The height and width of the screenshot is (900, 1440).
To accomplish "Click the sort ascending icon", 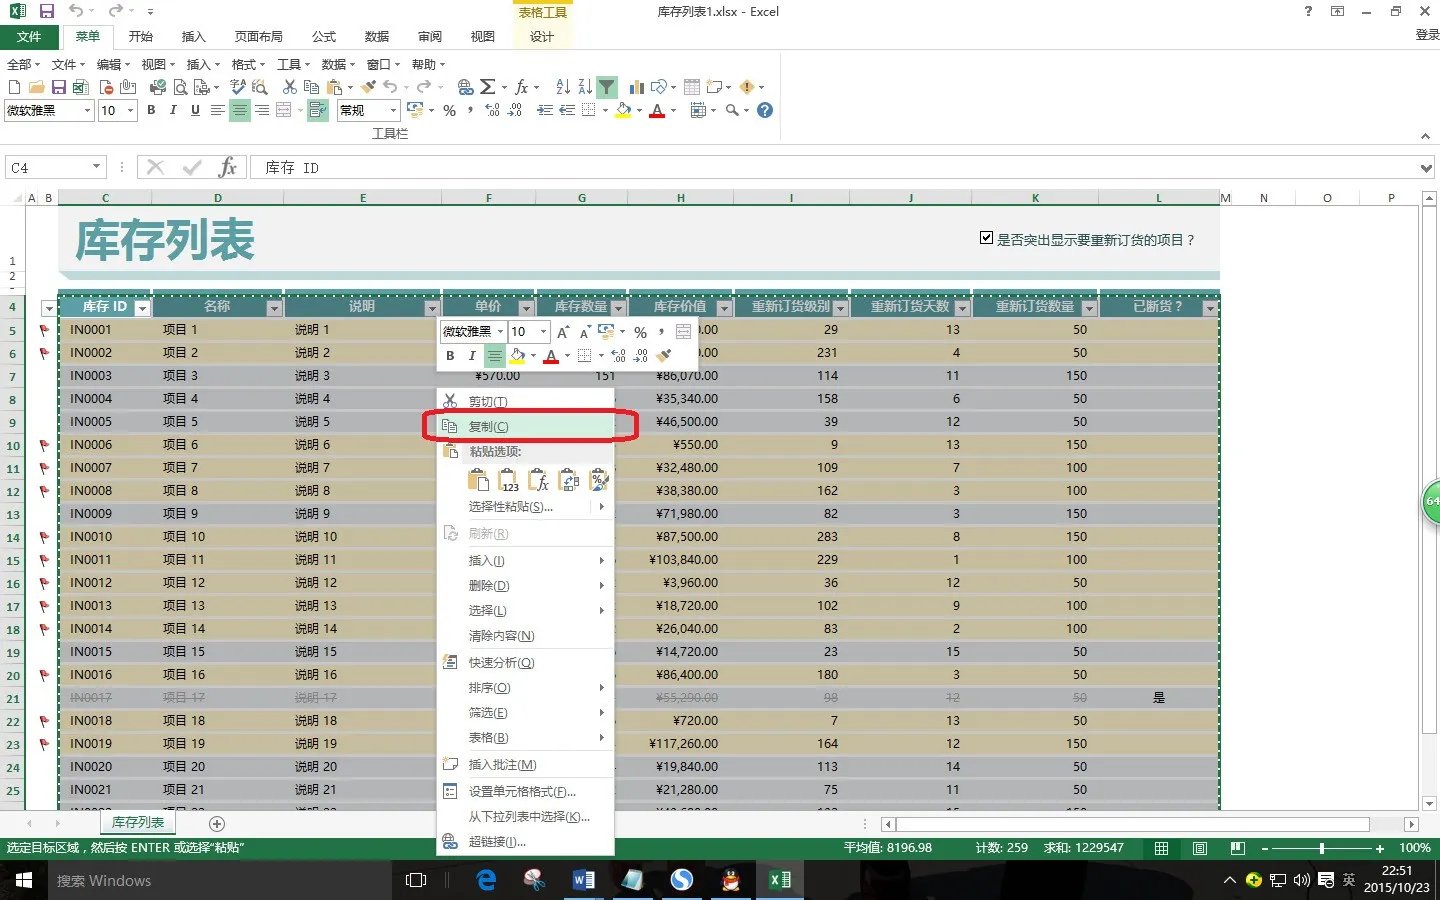I will (x=563, y=86).
